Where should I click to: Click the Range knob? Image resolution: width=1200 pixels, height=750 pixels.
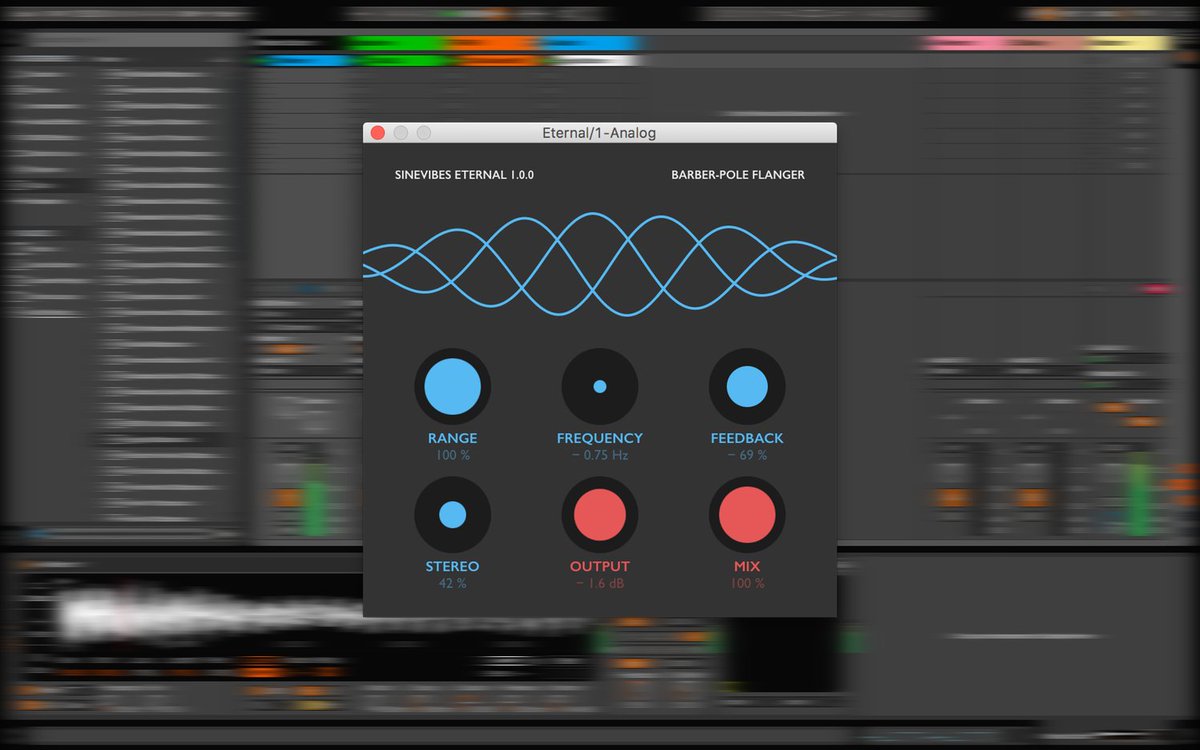(452, 386)
